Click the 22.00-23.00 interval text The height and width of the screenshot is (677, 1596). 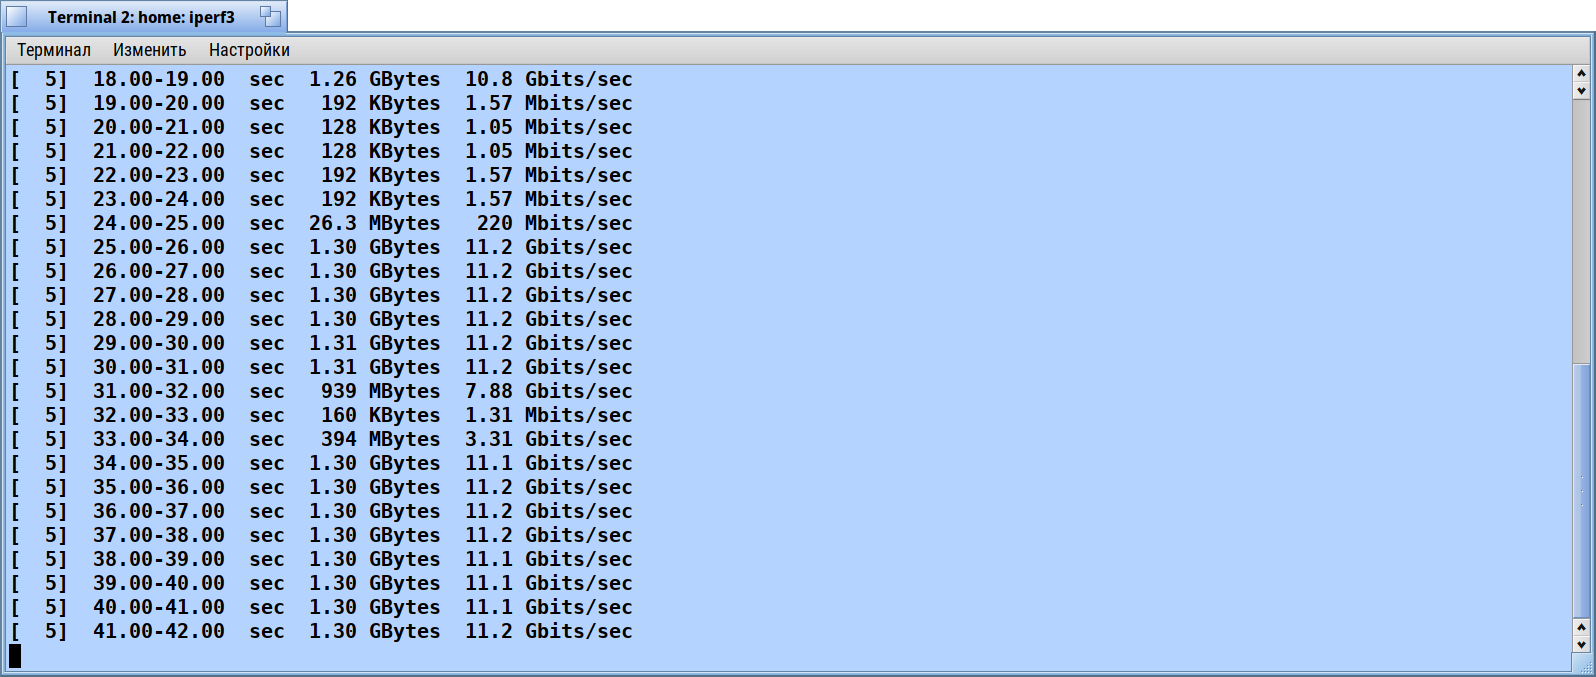pyautogui.click(x=159, y=175)
